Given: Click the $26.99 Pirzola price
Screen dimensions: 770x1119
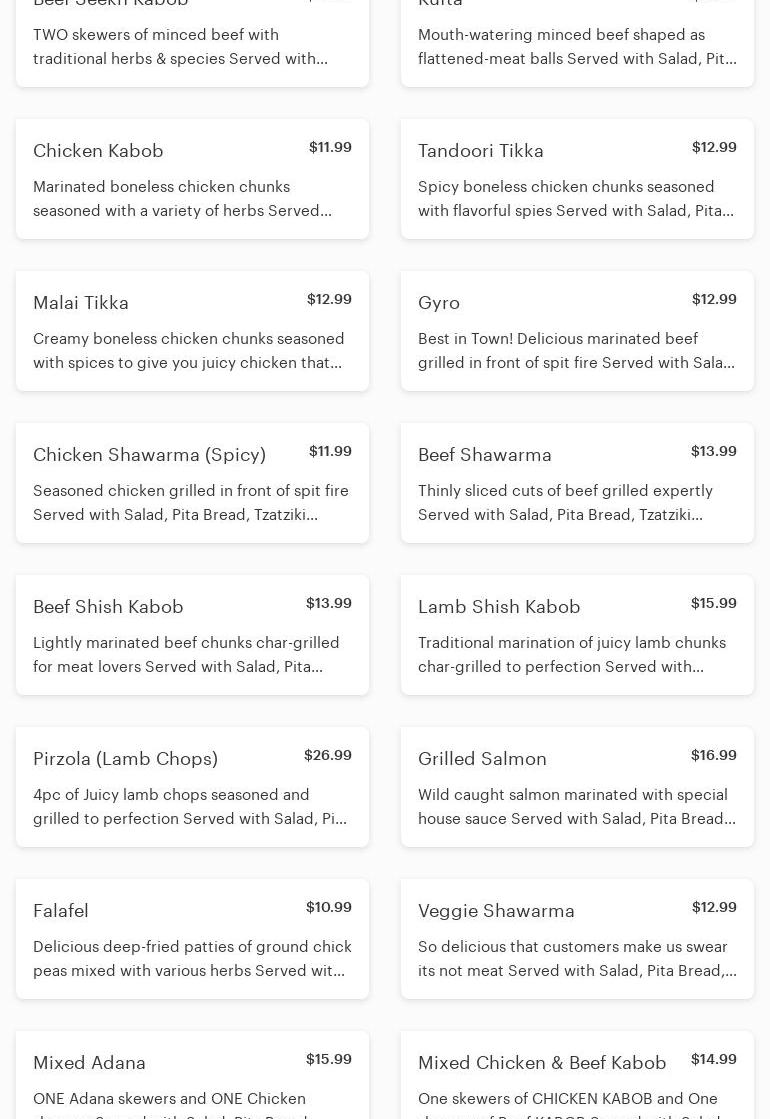Looking at the screenshot, I should (327, 756).
